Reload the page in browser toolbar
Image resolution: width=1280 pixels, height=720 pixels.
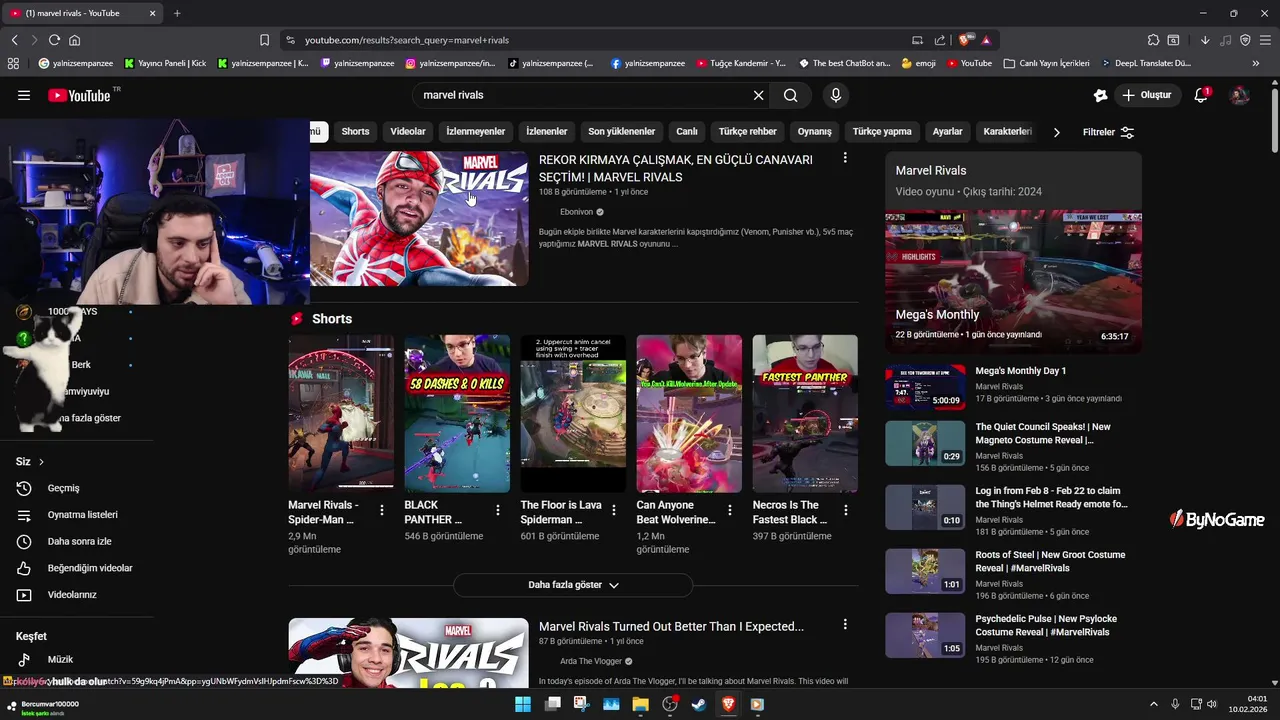pyautogui.click(x=54, y=40)
